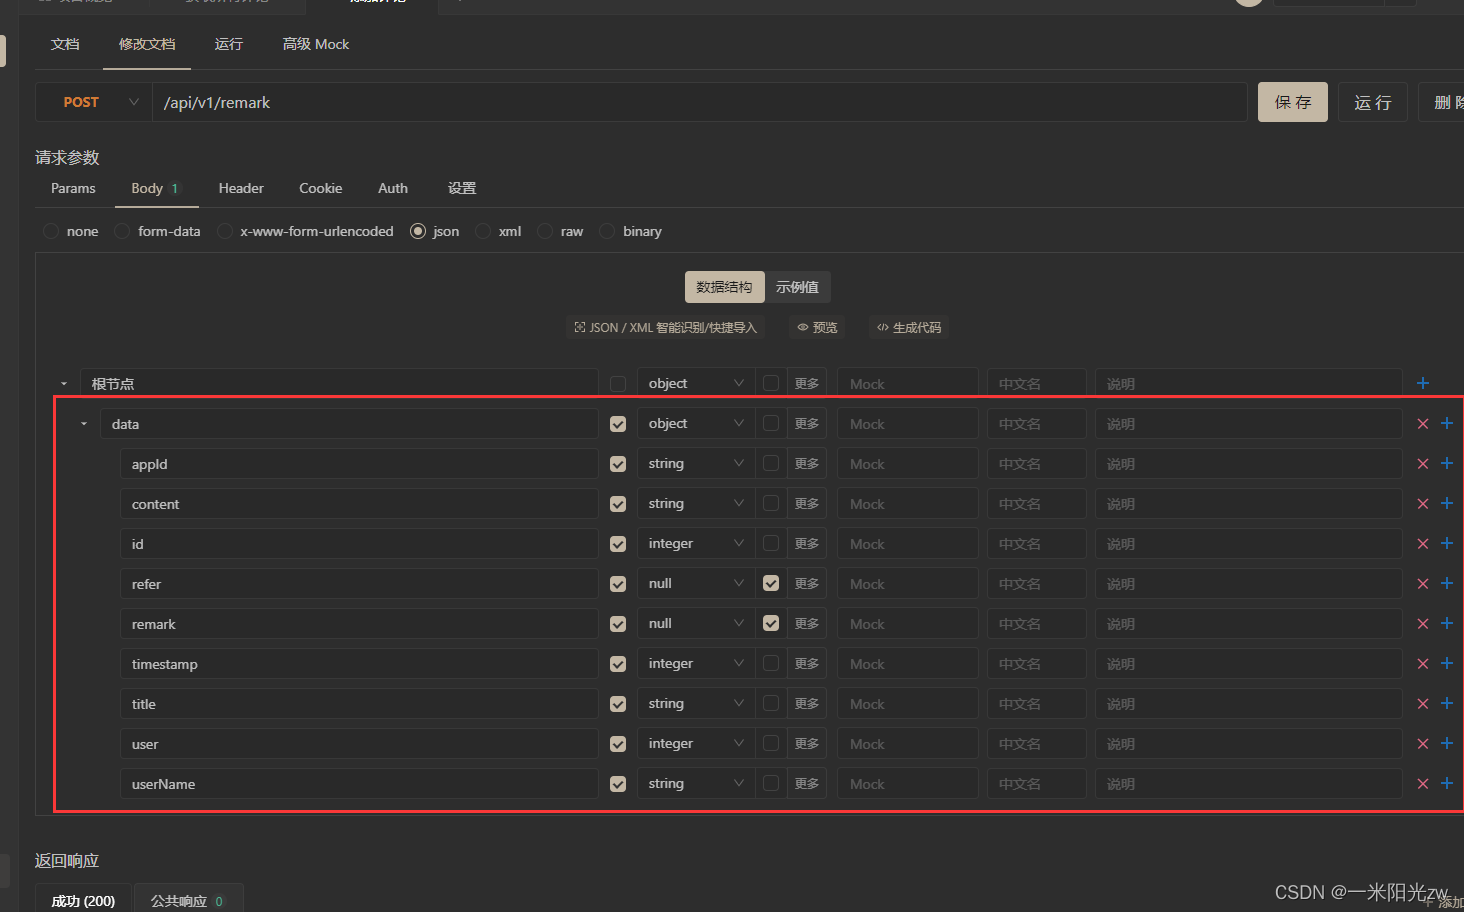Delete the content field row
The image size is (1464, 912).
(1423, 504)
